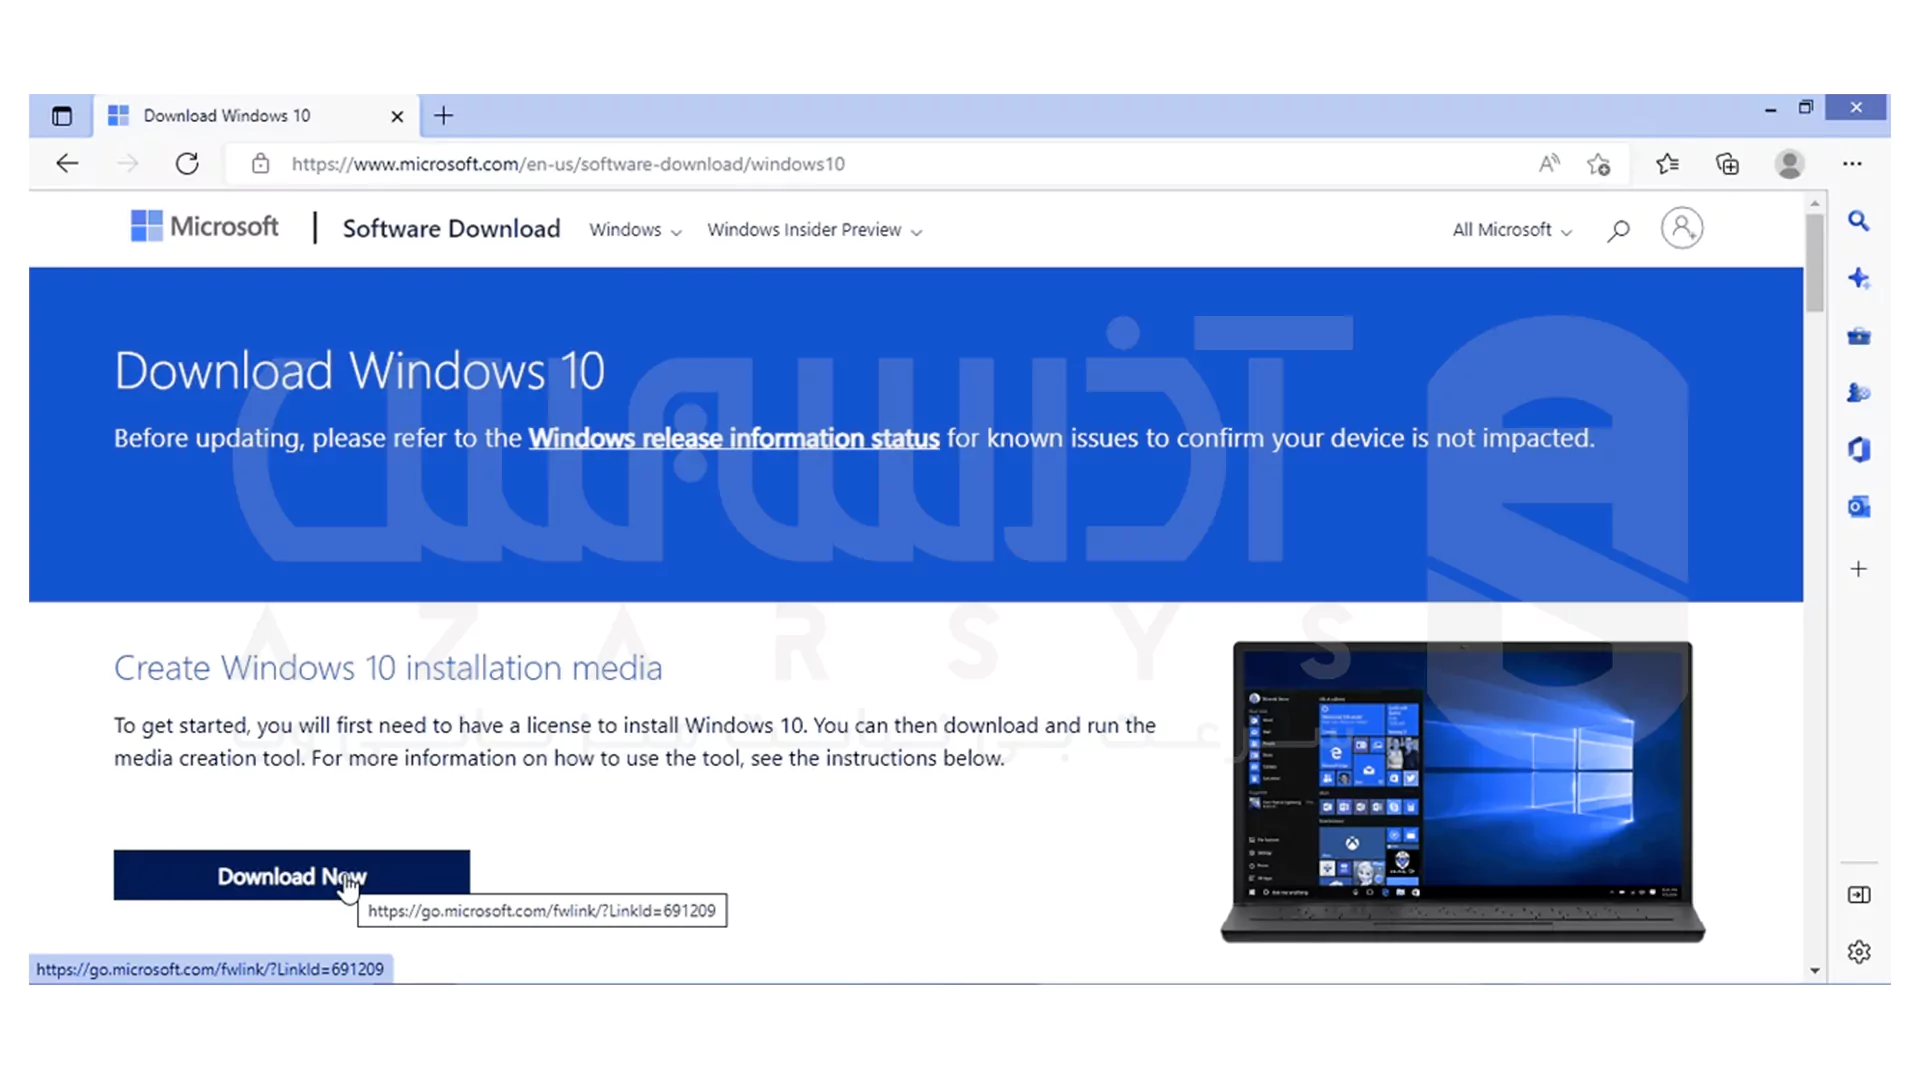Toggle vertical tabs action menu button

click(x=62, y=116)
